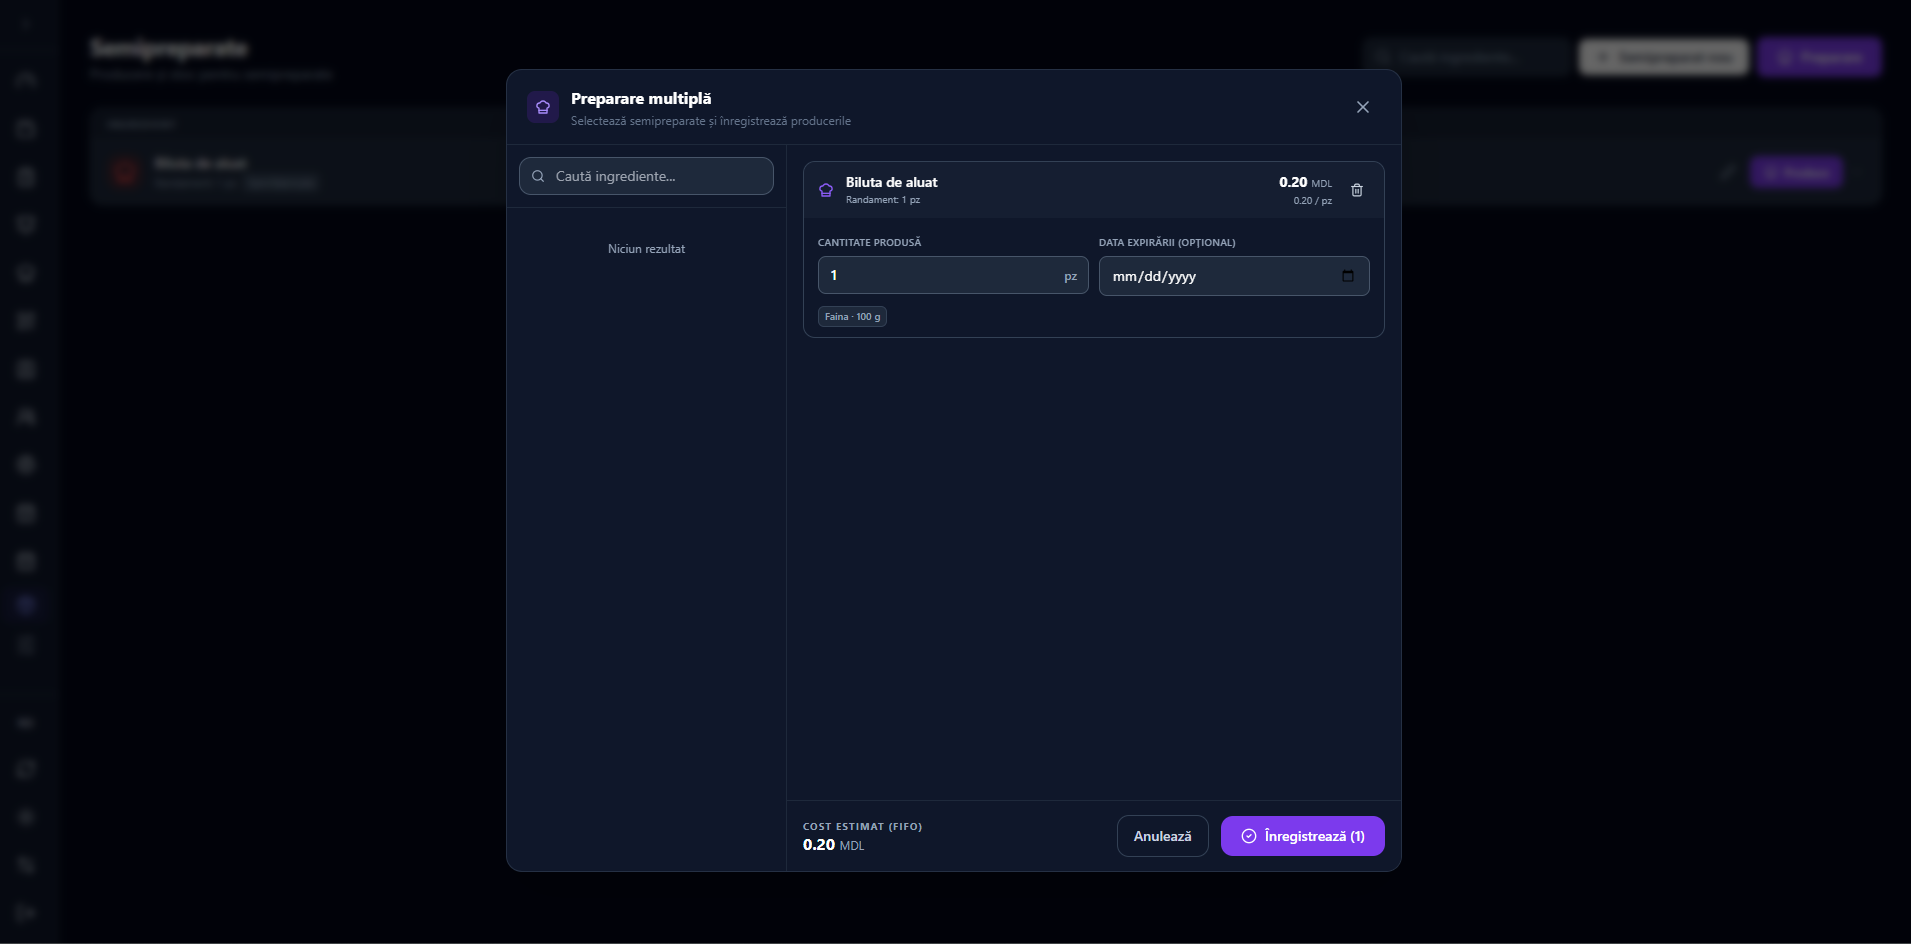Click the Înregistrează (1) button
Image resolution: width=1911 pixels, height=944 pixels.
(x=1302, y=836)
